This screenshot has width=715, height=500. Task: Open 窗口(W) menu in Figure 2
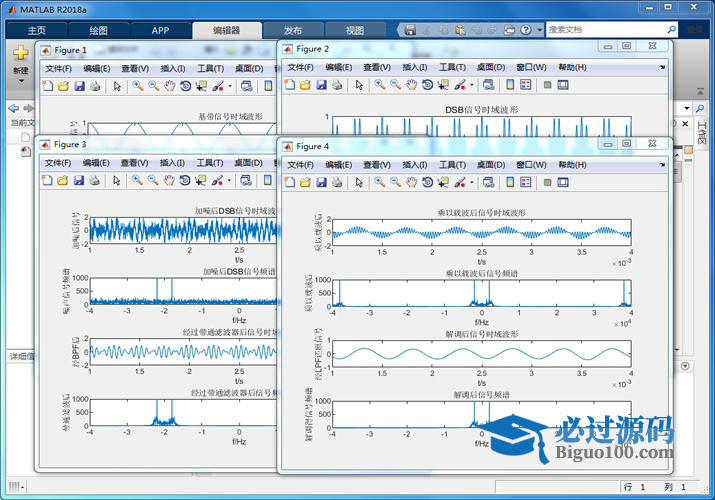pos(531,67)
